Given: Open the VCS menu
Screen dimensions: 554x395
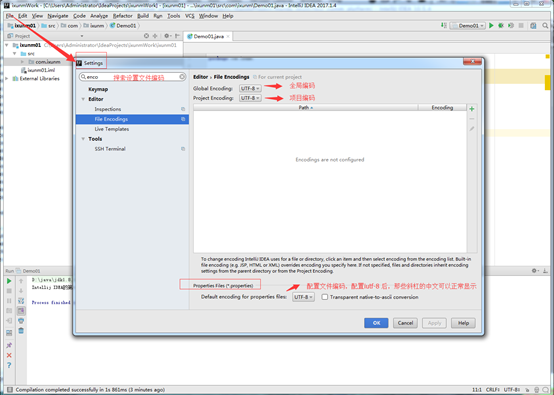Looking at the screenshot, I should [x=190, y=16].
